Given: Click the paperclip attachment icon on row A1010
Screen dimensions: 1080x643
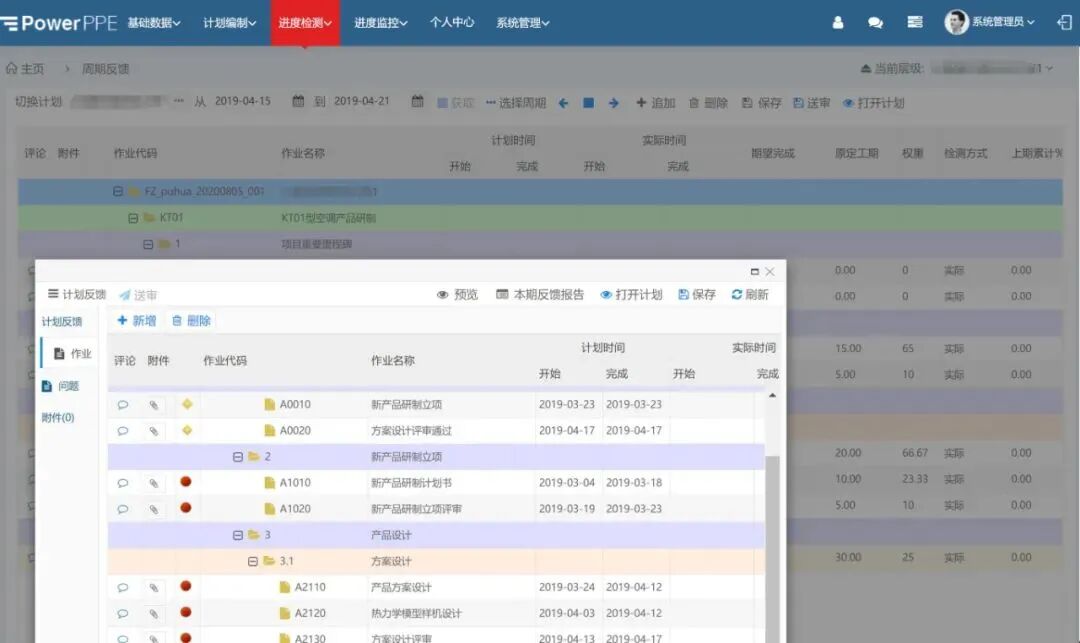Looking at the screenshot, I should tap(152, 482).
